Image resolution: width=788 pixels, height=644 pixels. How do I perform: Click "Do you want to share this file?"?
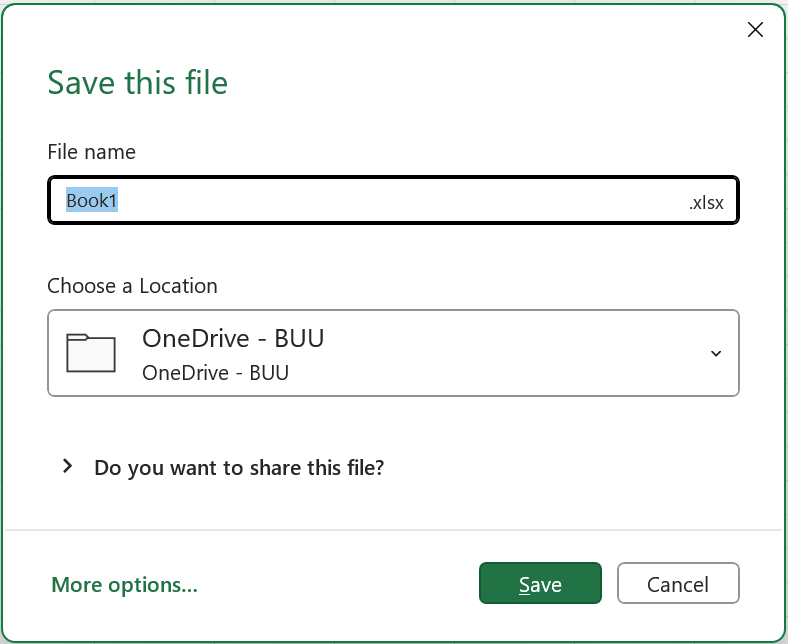point(239,467)
